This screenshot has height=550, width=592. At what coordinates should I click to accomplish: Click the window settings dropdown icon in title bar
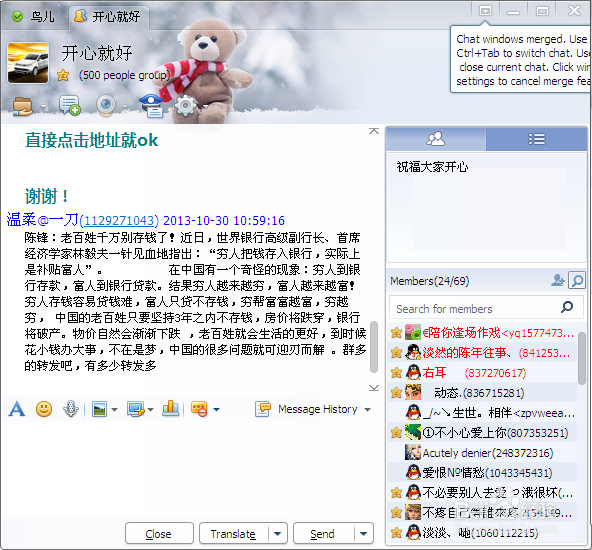click(486, 11)
